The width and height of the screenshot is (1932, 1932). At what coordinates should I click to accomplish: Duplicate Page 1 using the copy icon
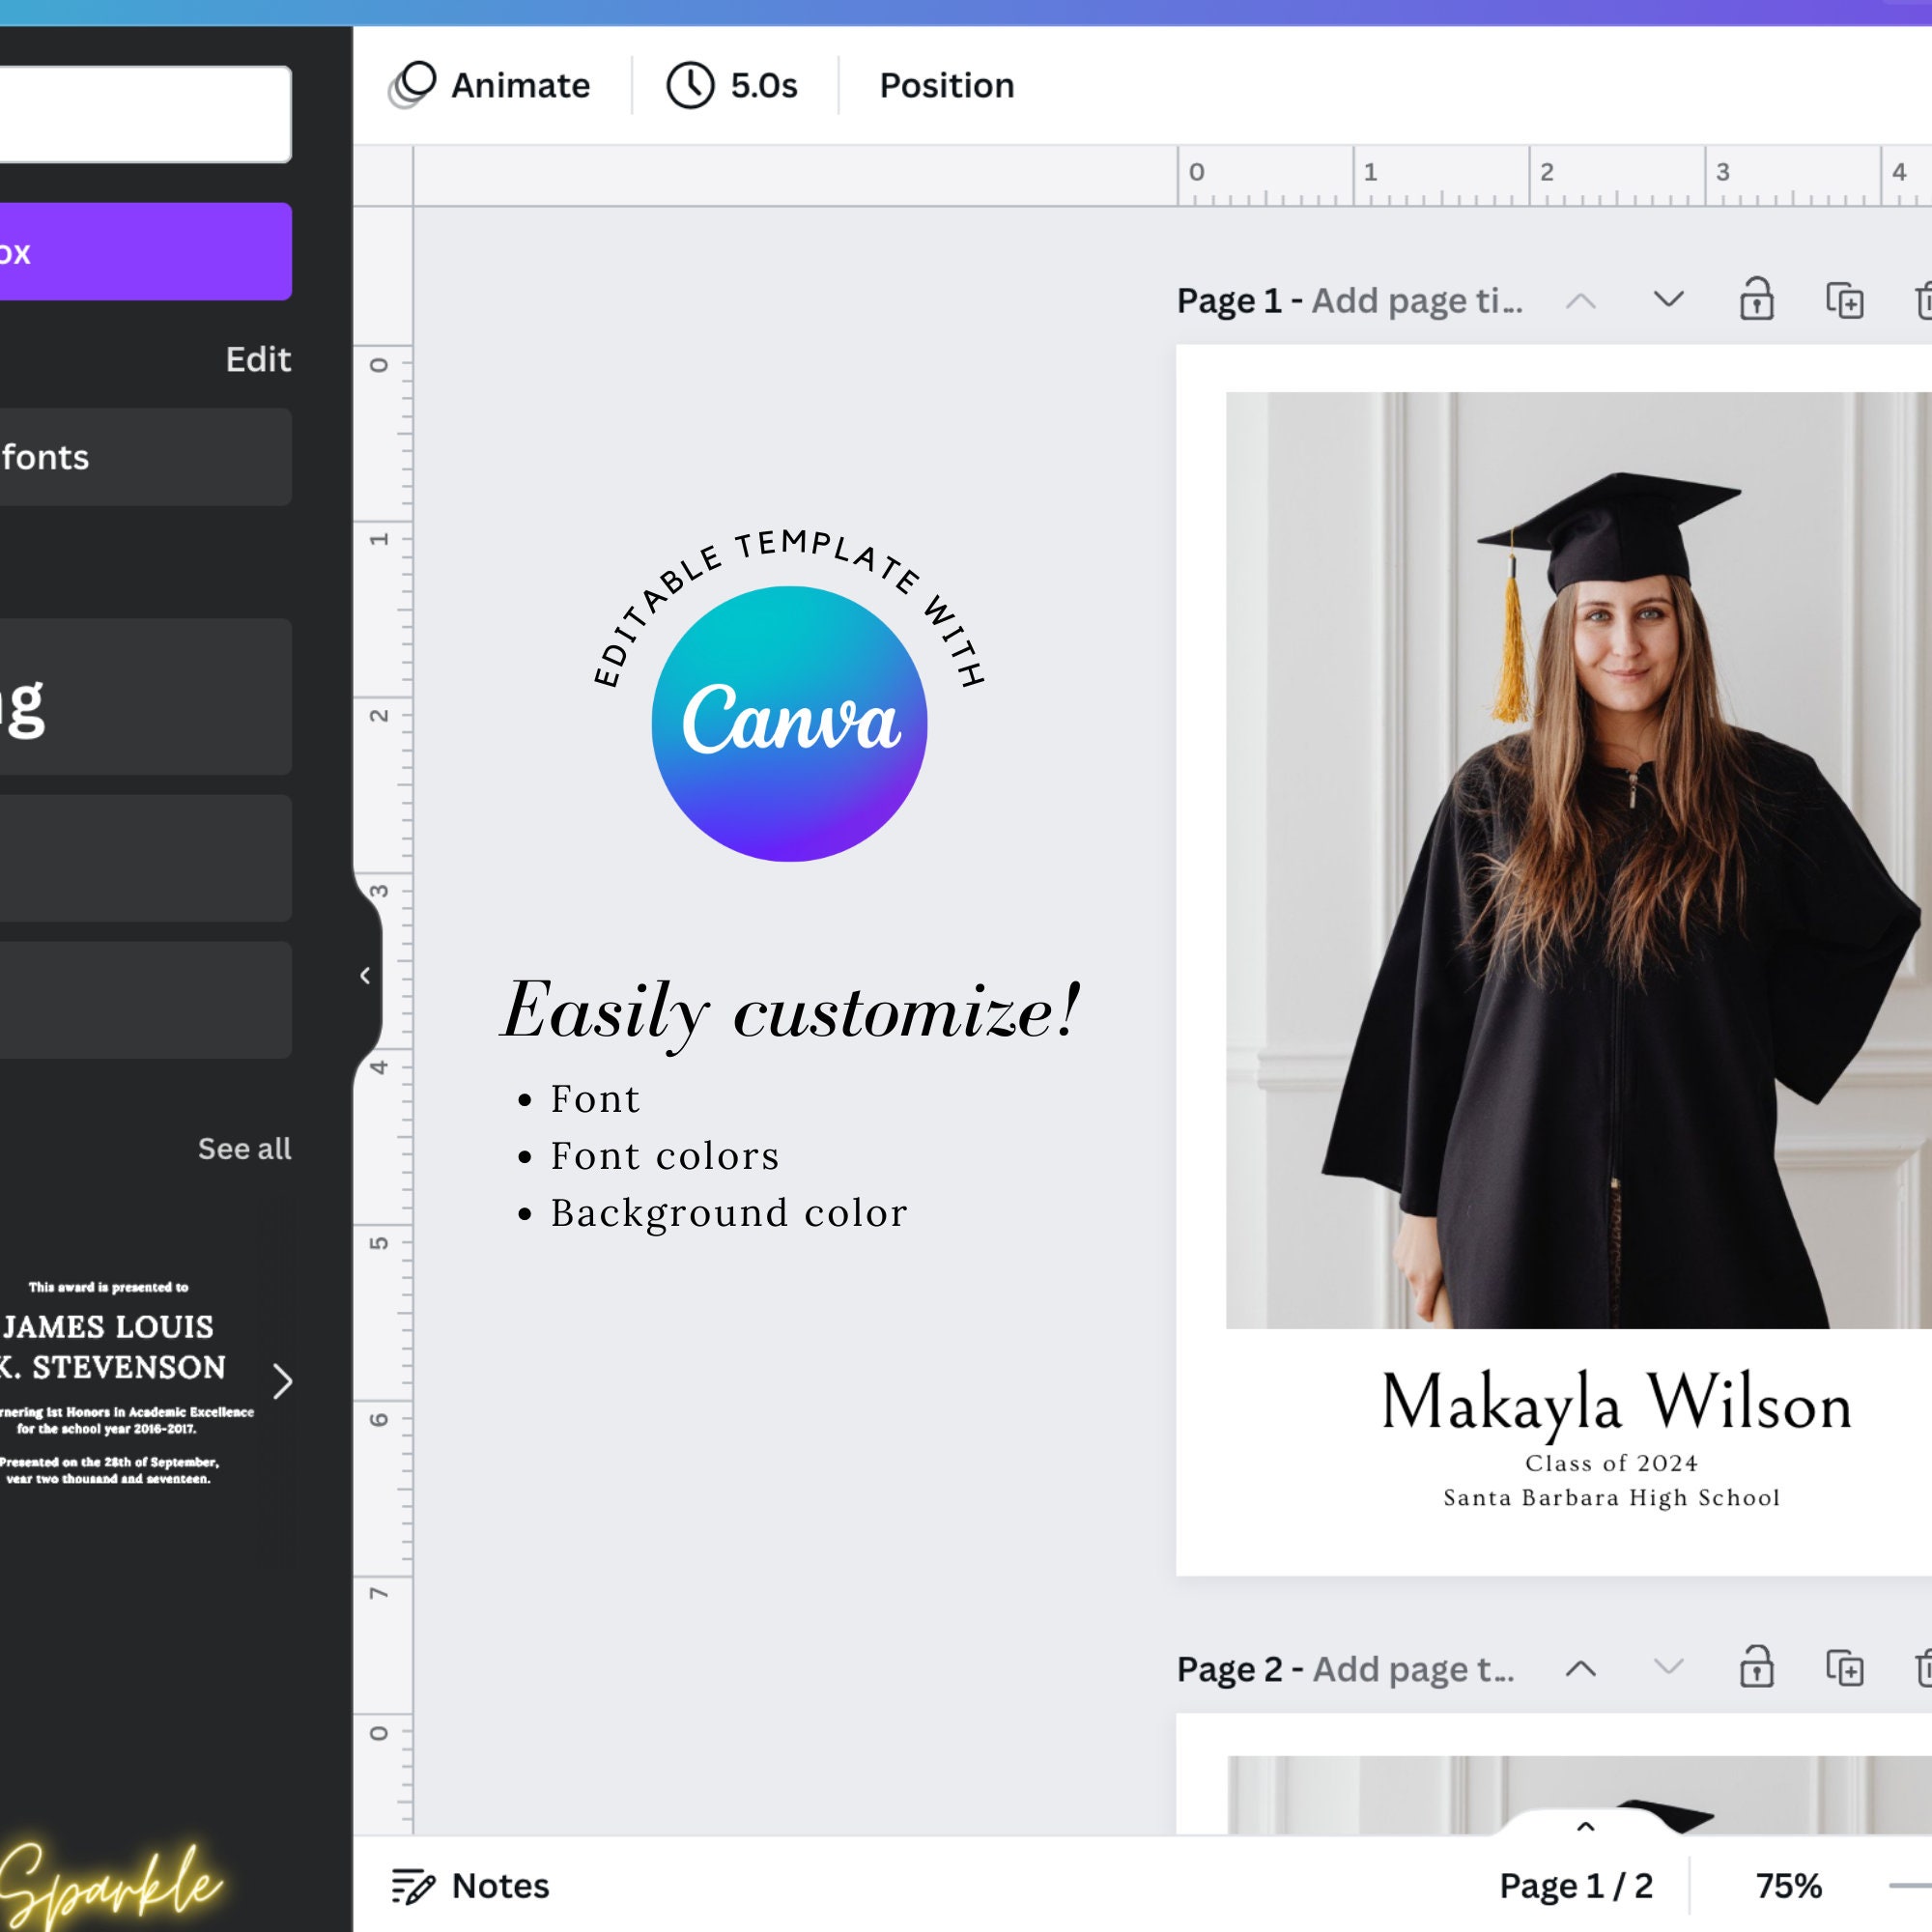[x=1845, y=300]
